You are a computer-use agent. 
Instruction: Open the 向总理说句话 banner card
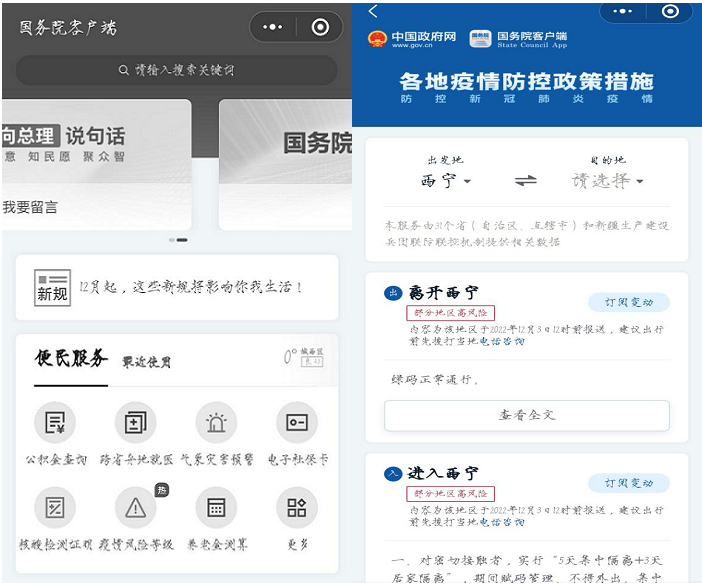[97, 165]
